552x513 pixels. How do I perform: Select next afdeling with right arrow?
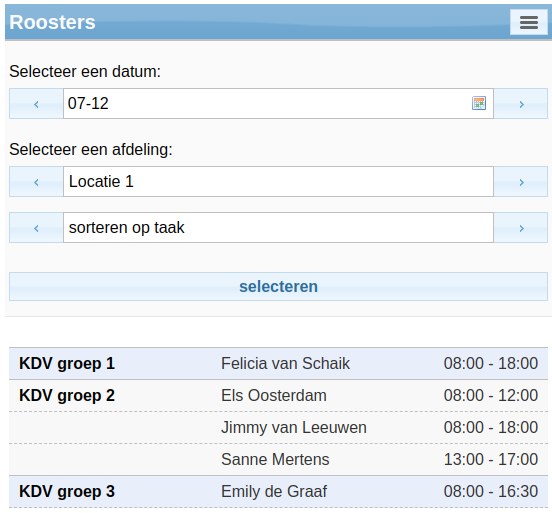[x=521, y=182]
